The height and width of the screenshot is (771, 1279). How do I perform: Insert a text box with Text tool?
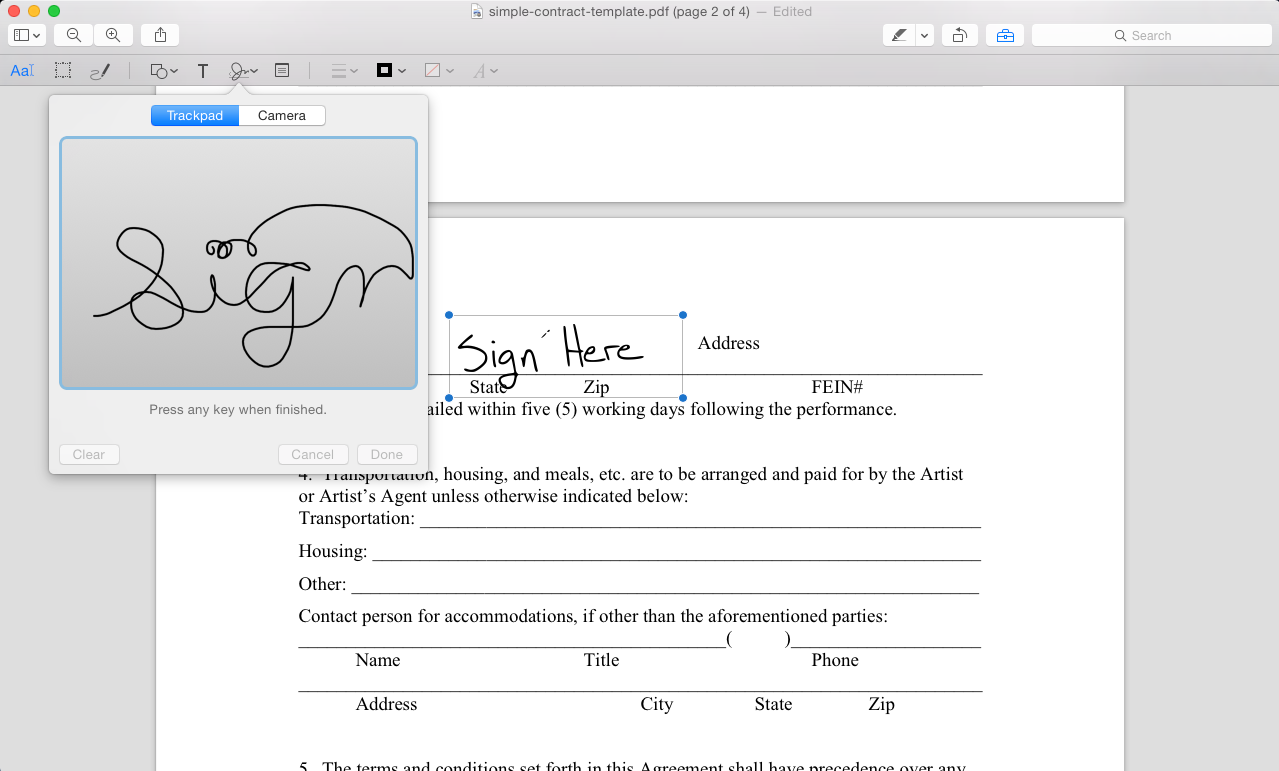coord(203,71)
